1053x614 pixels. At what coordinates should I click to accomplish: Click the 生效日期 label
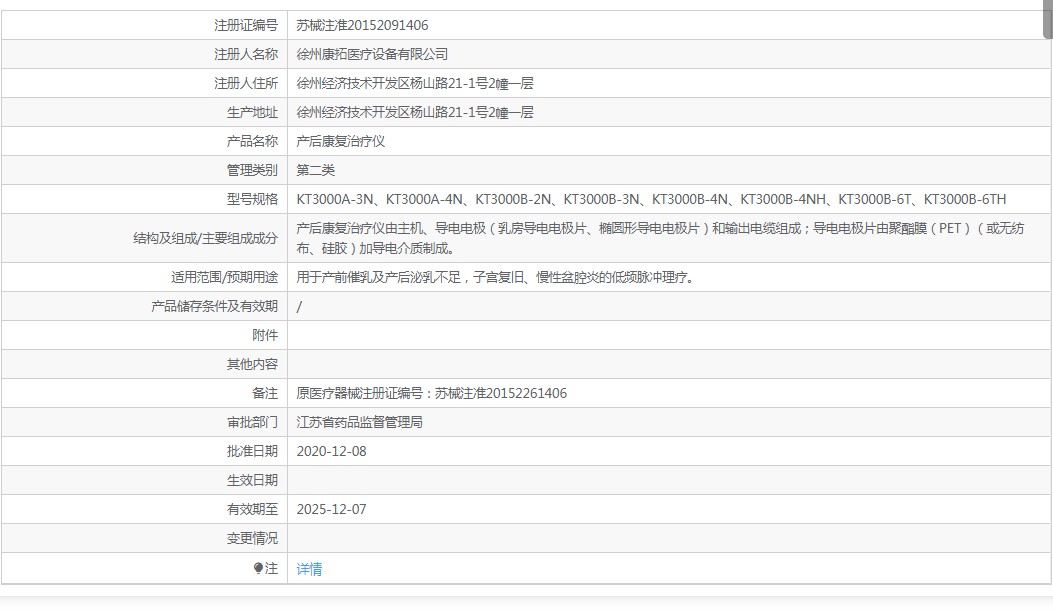click(253, 480)
